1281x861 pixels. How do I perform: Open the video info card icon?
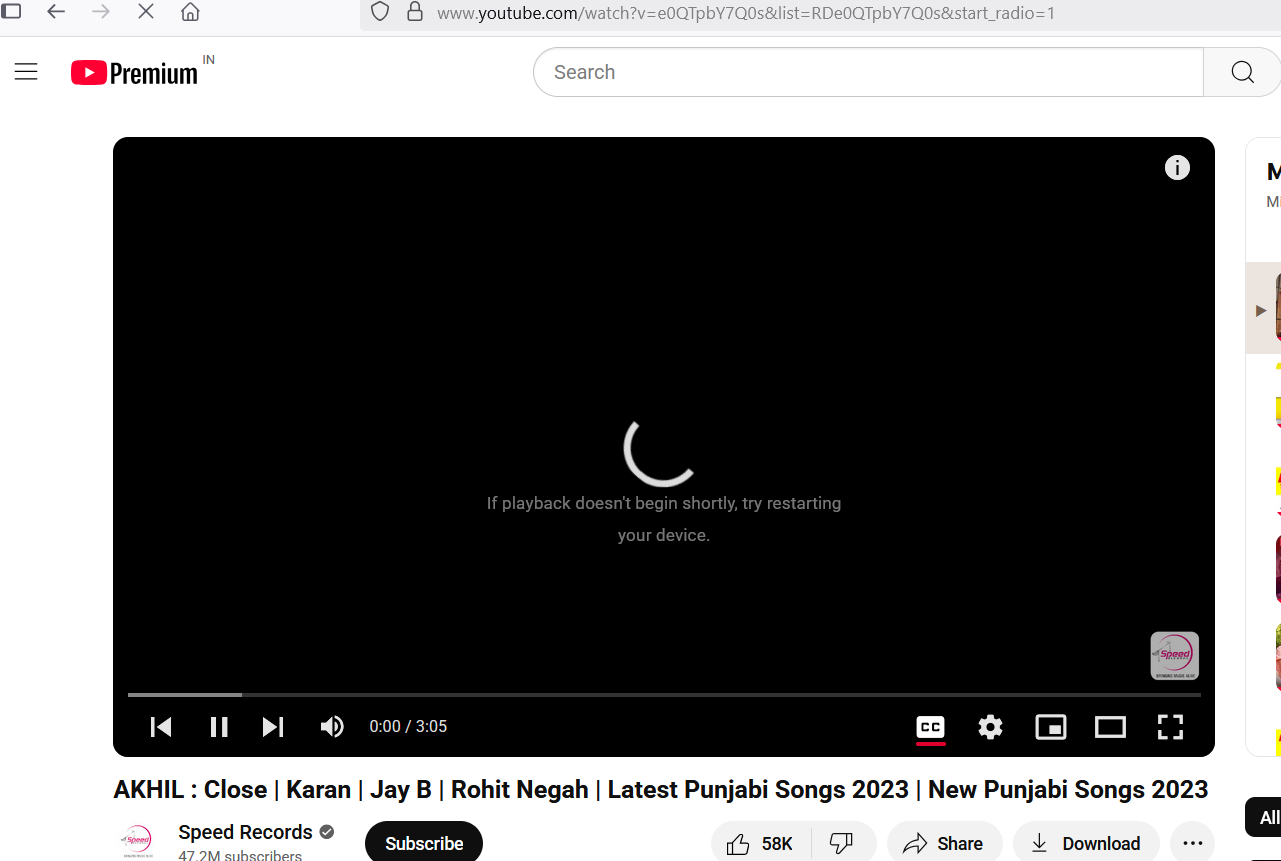tap(1177, 168)
